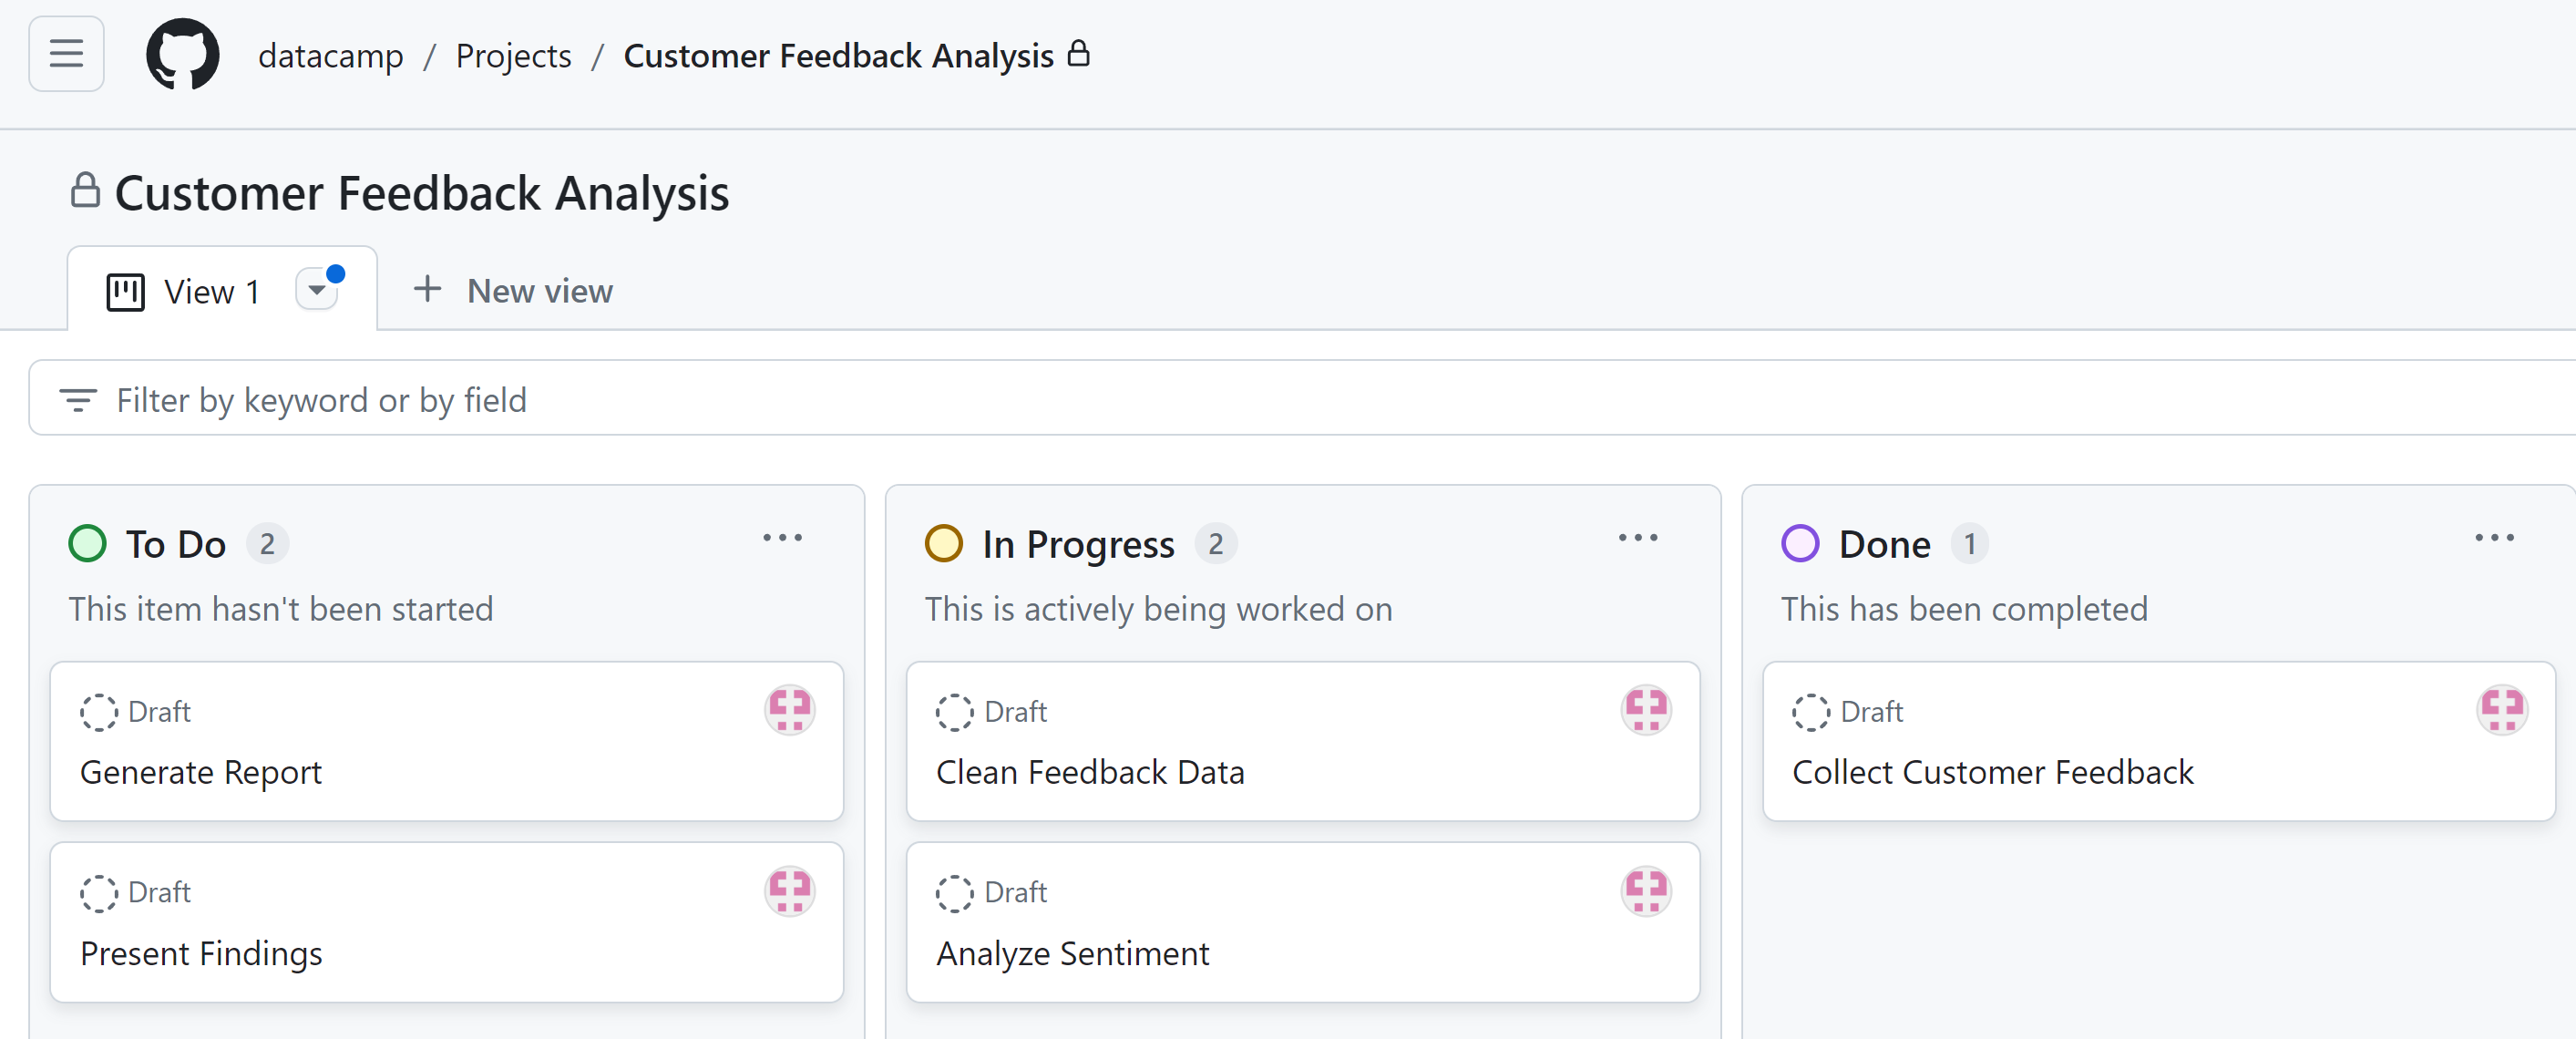Add a New view tab
The height and width of the screenshot is (1039, 2576).
[x=513, y=291]
